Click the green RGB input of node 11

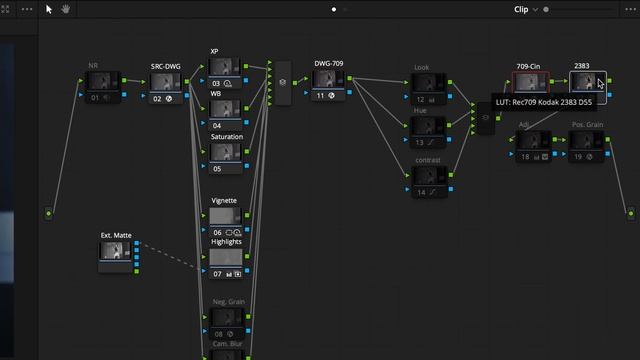pyautogui.click(x=306, y=78)
